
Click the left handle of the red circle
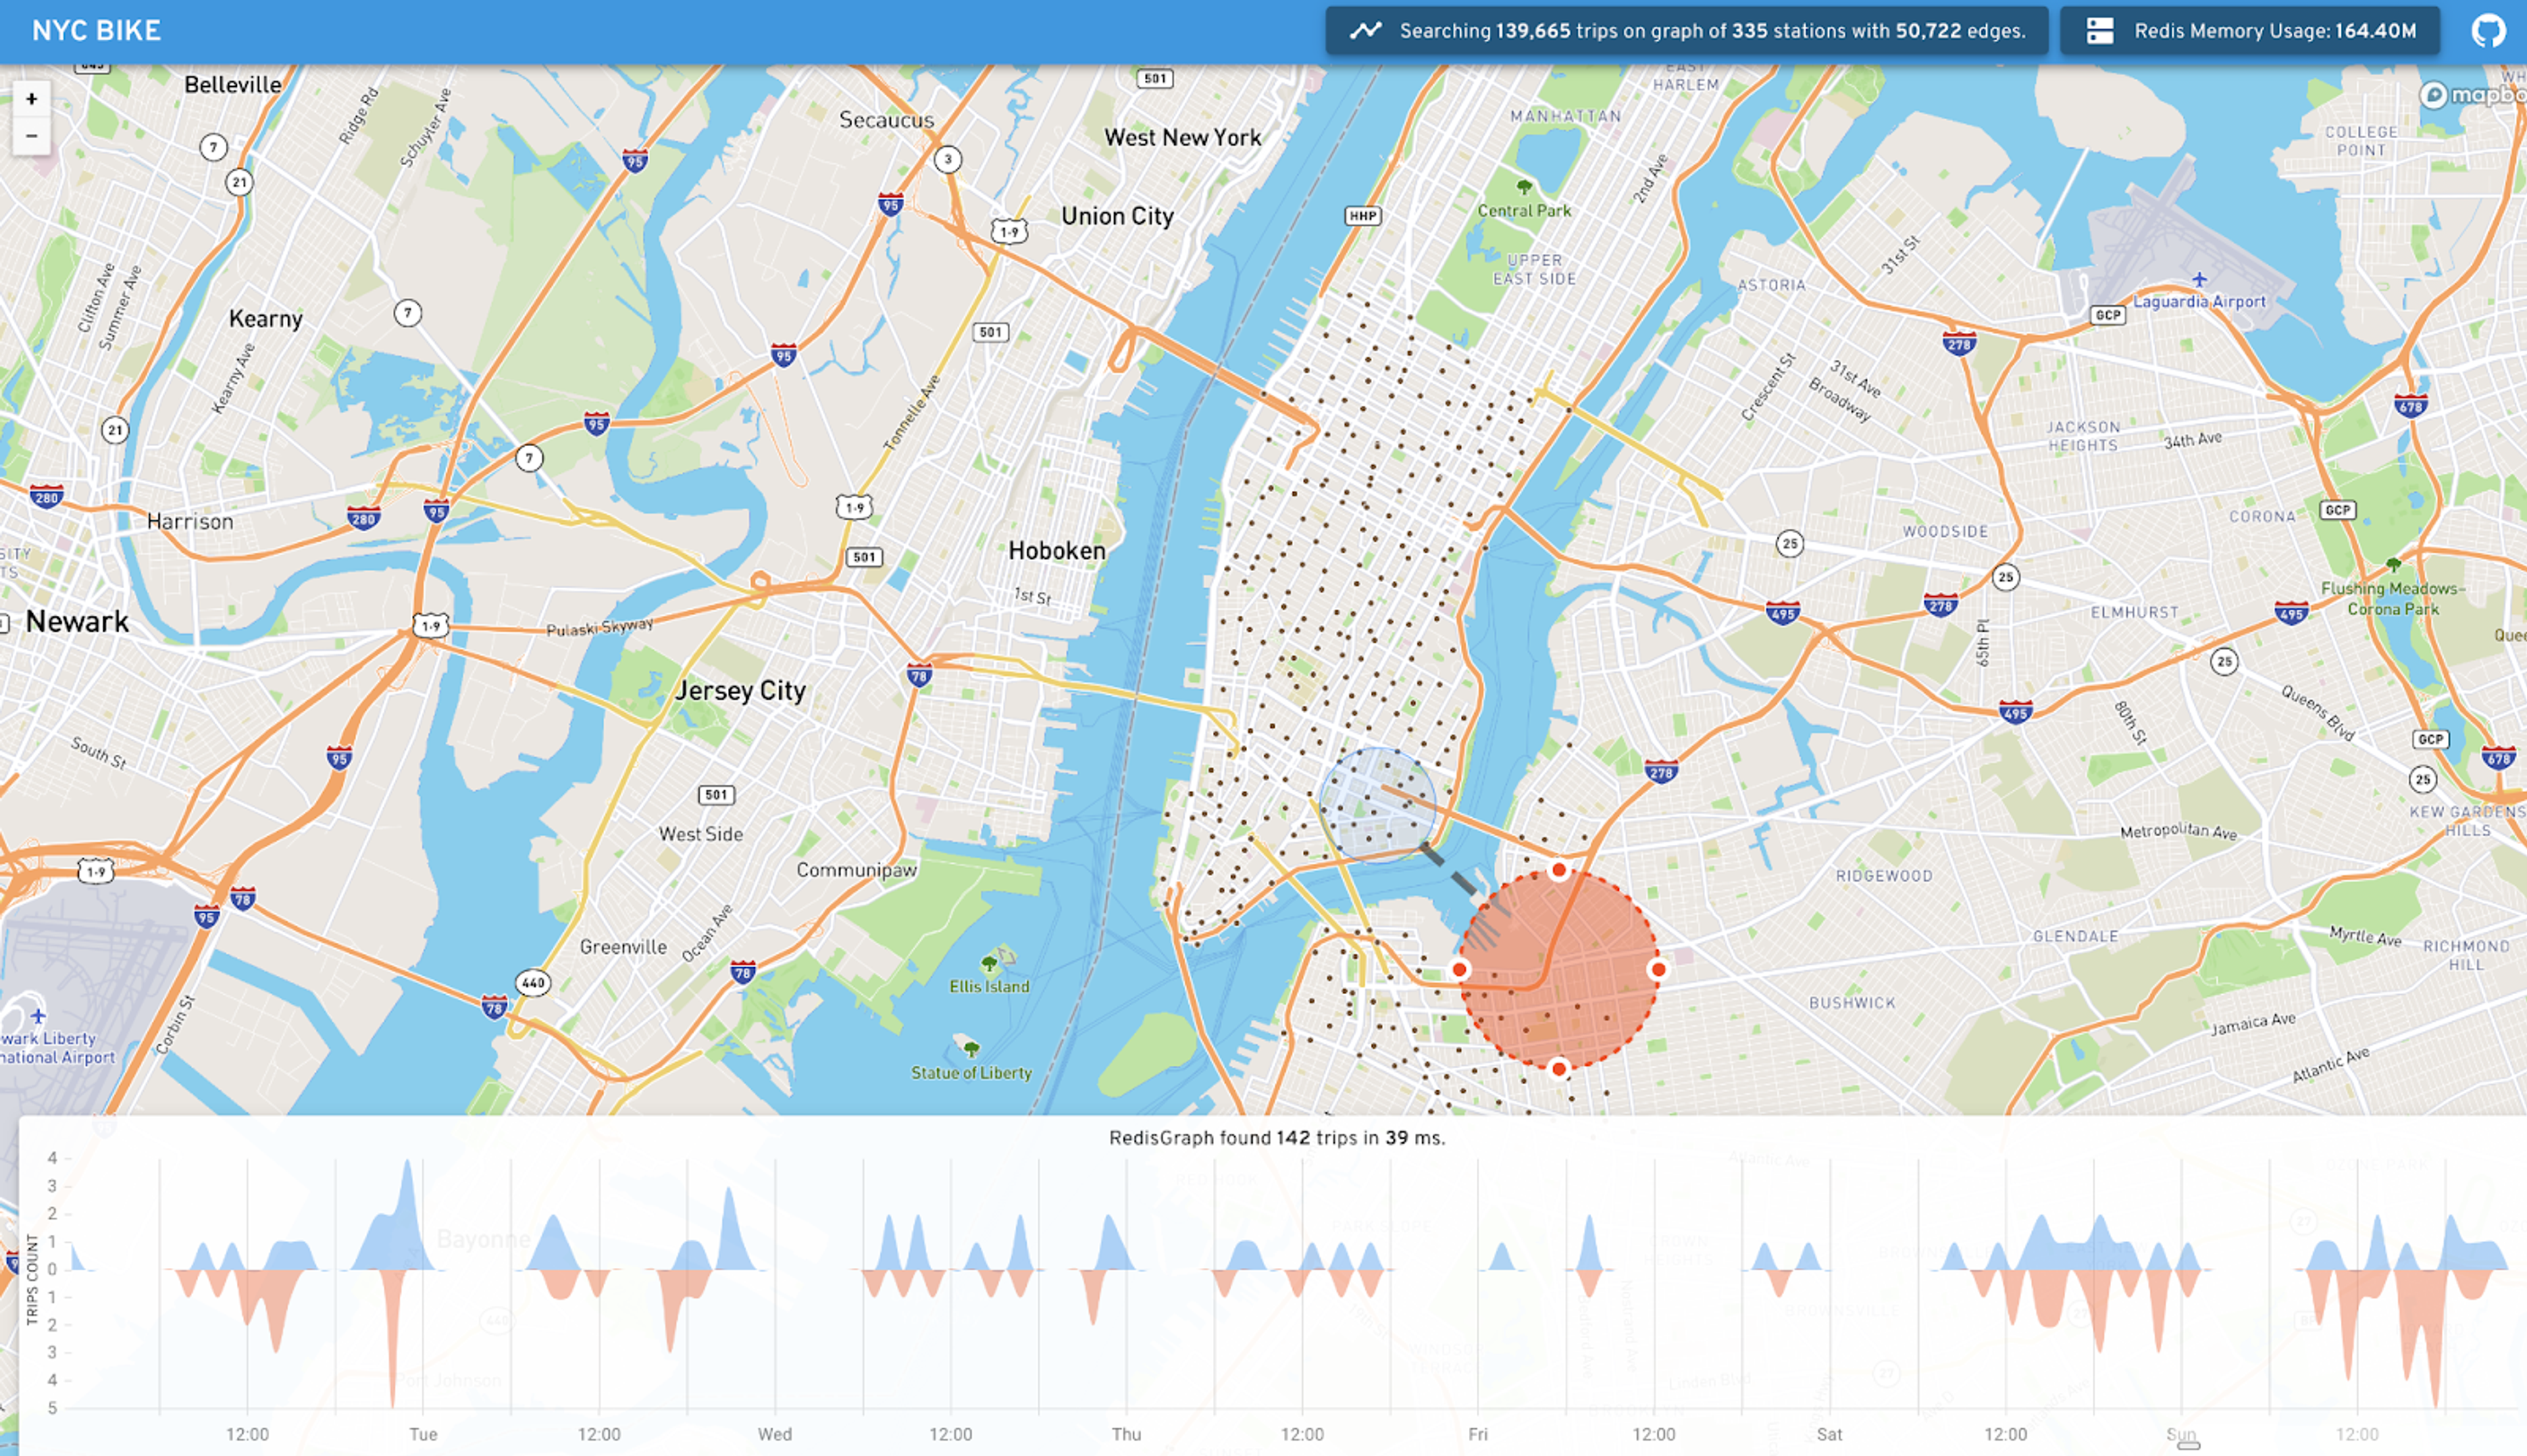1459,969
